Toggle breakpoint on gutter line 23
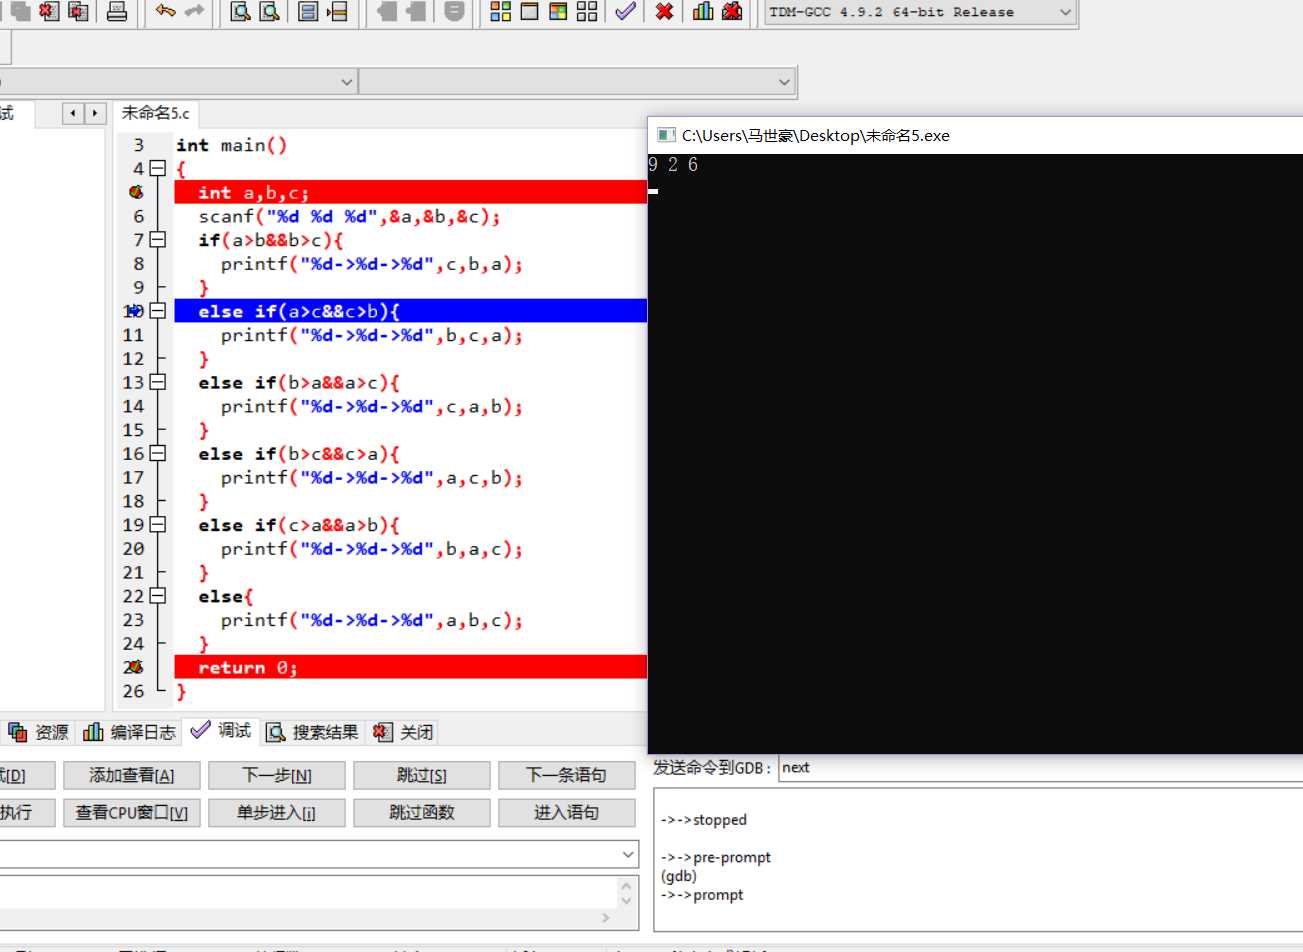1303x952 pixels. pyautogui.click(x=134, y=620)
